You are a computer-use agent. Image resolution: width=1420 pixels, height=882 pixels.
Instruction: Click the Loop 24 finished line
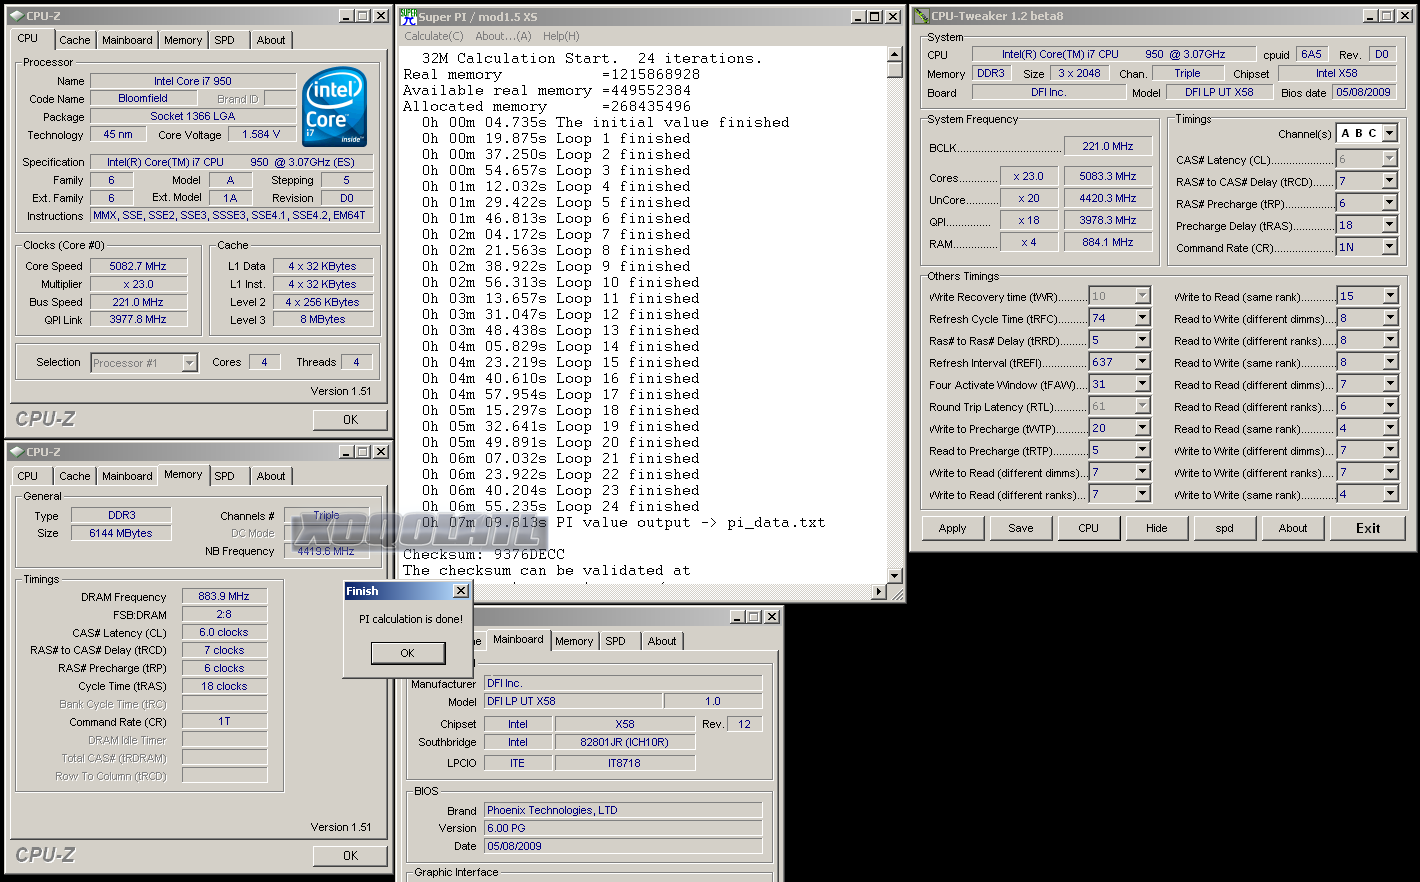(560, 506)
